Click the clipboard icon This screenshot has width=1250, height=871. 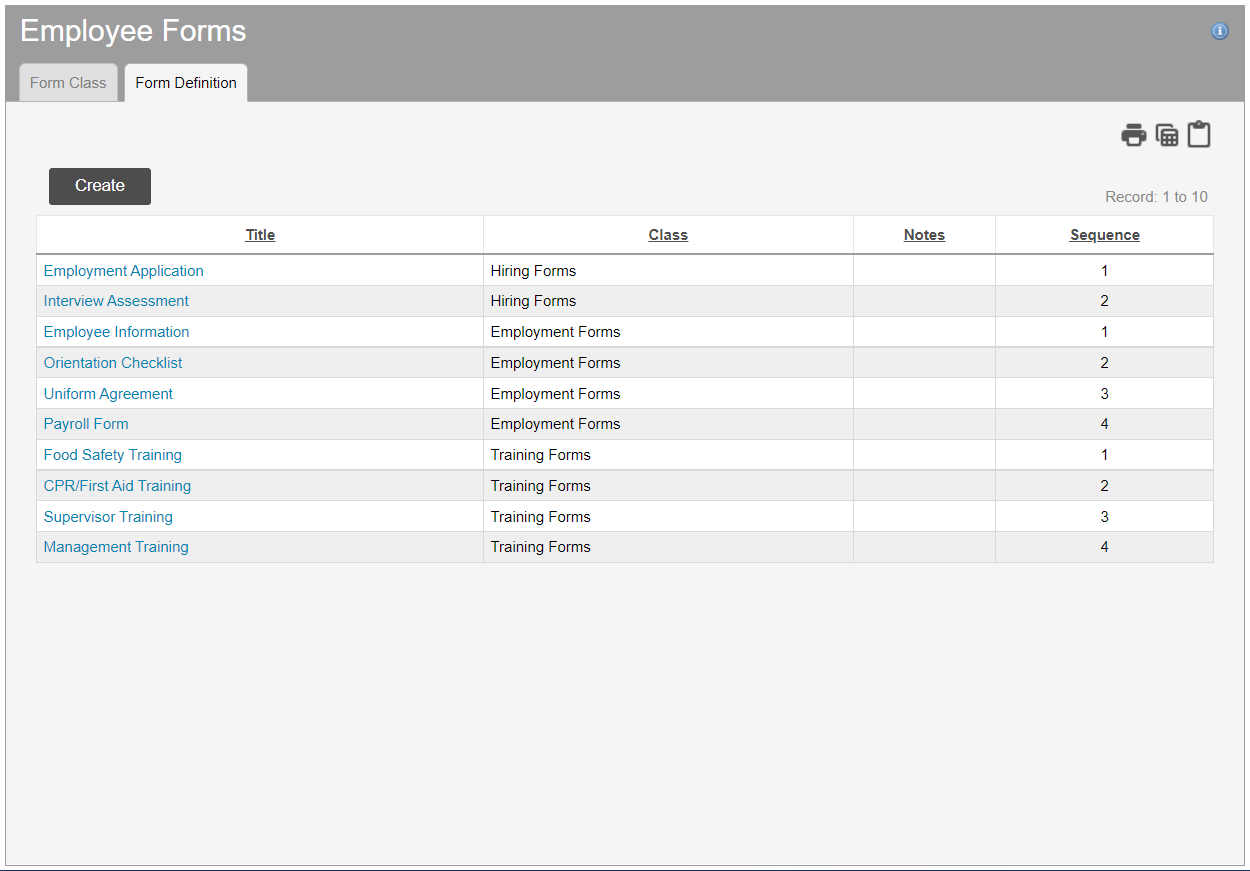pos(1199,134)
